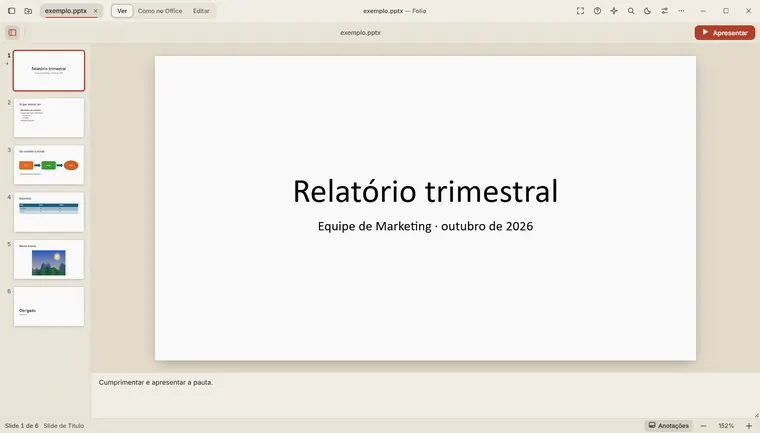The image size is (760, 433).
Task: Close the exemplo.pptx tab
Action: coord(95,11)
